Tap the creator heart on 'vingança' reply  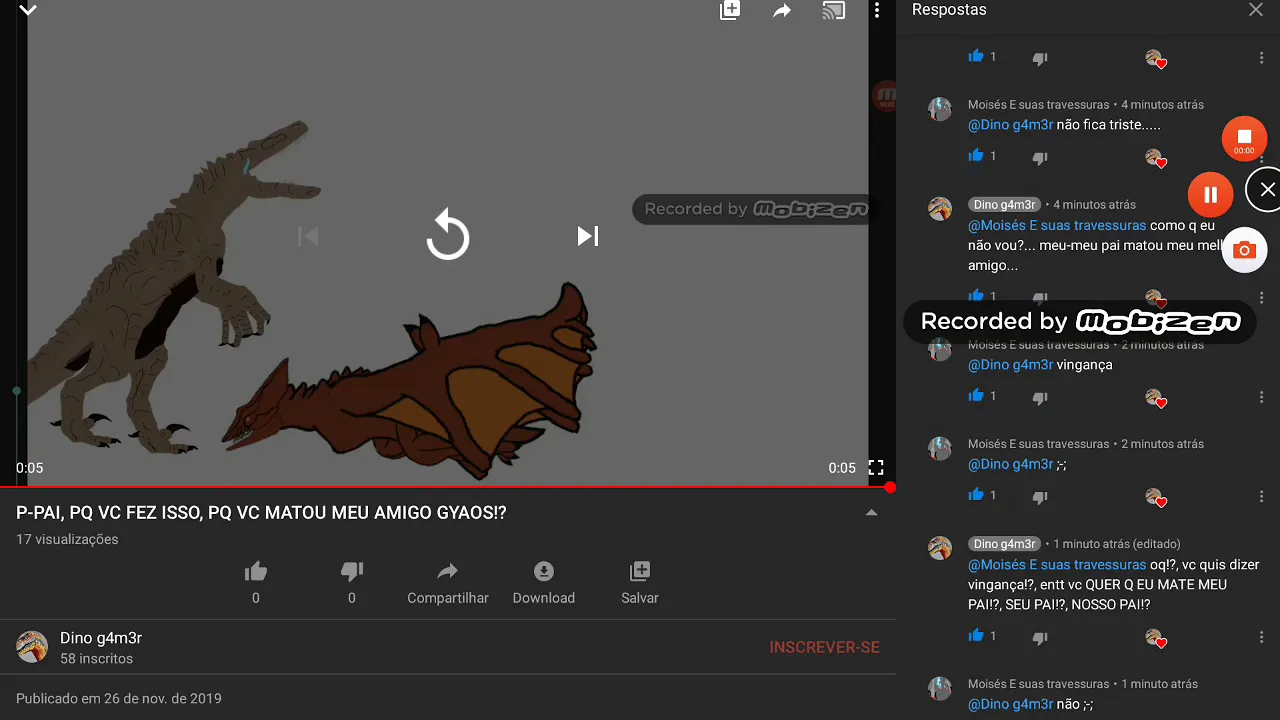pyautogui.click(x=1156, y=398)
